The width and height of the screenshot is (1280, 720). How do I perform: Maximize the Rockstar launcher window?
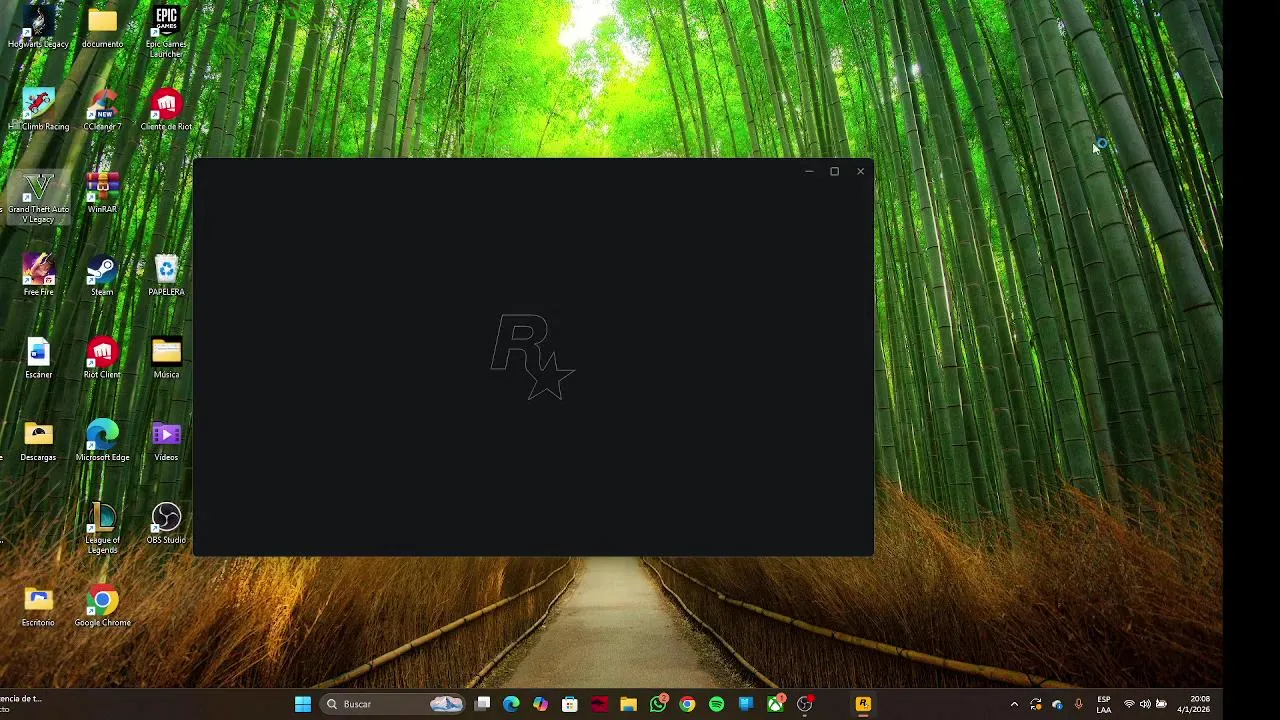coord(834,171)
